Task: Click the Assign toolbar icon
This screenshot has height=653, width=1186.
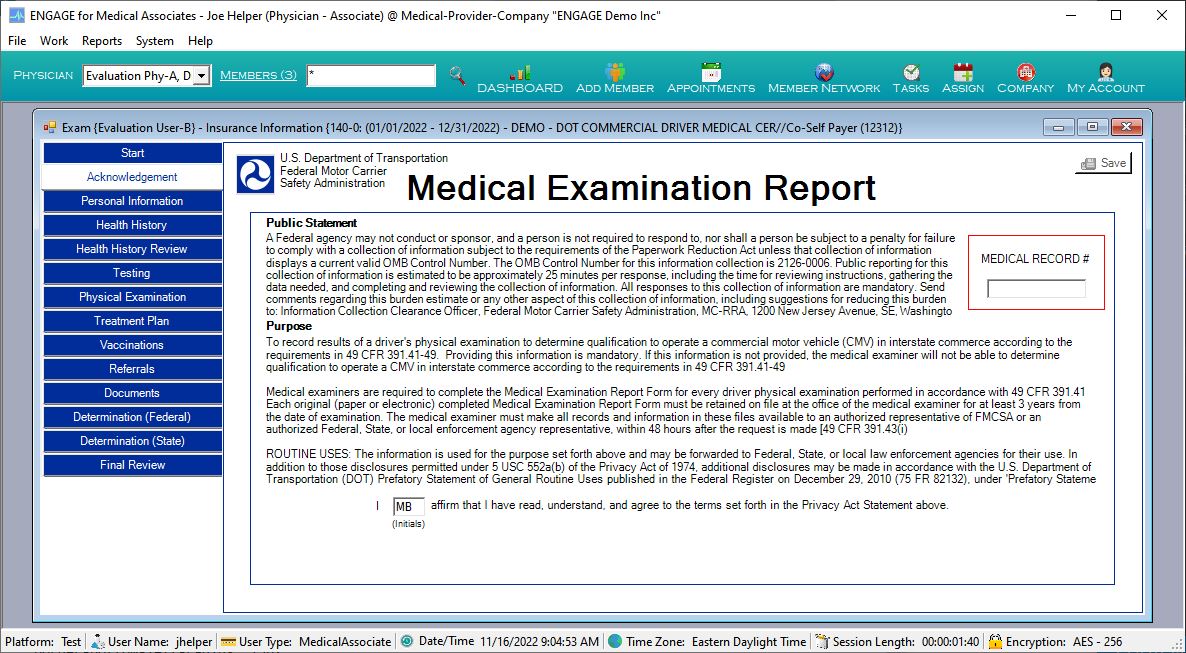Action: (962, 78)
